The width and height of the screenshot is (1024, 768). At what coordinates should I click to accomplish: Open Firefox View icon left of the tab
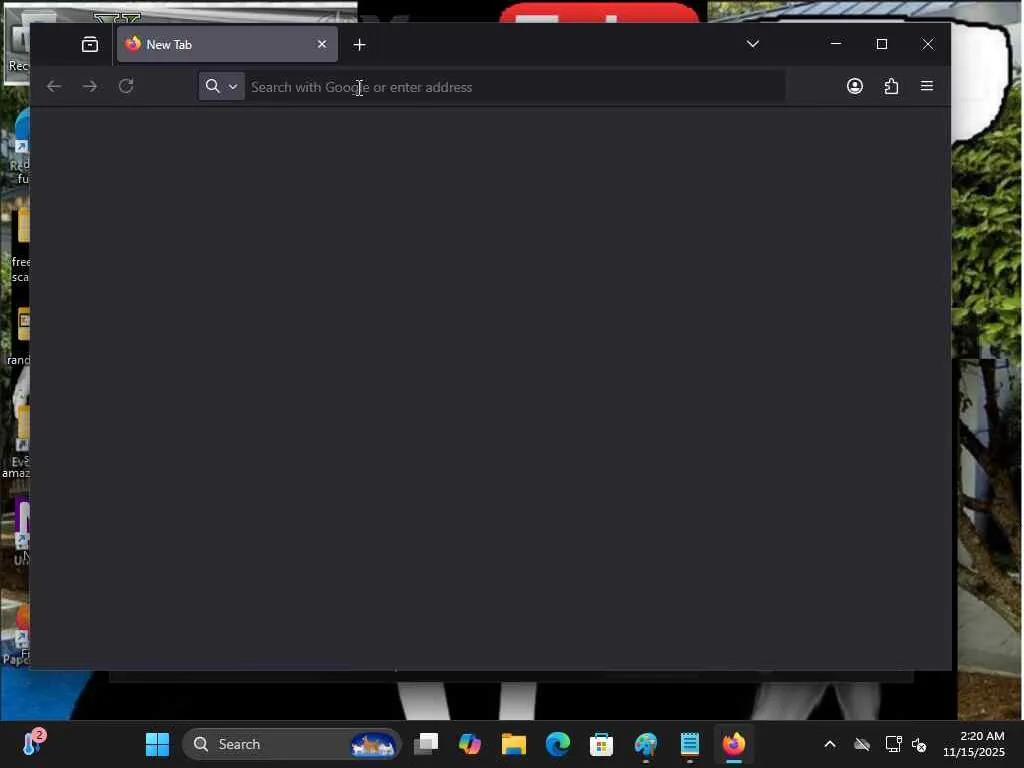coord(89,44)
